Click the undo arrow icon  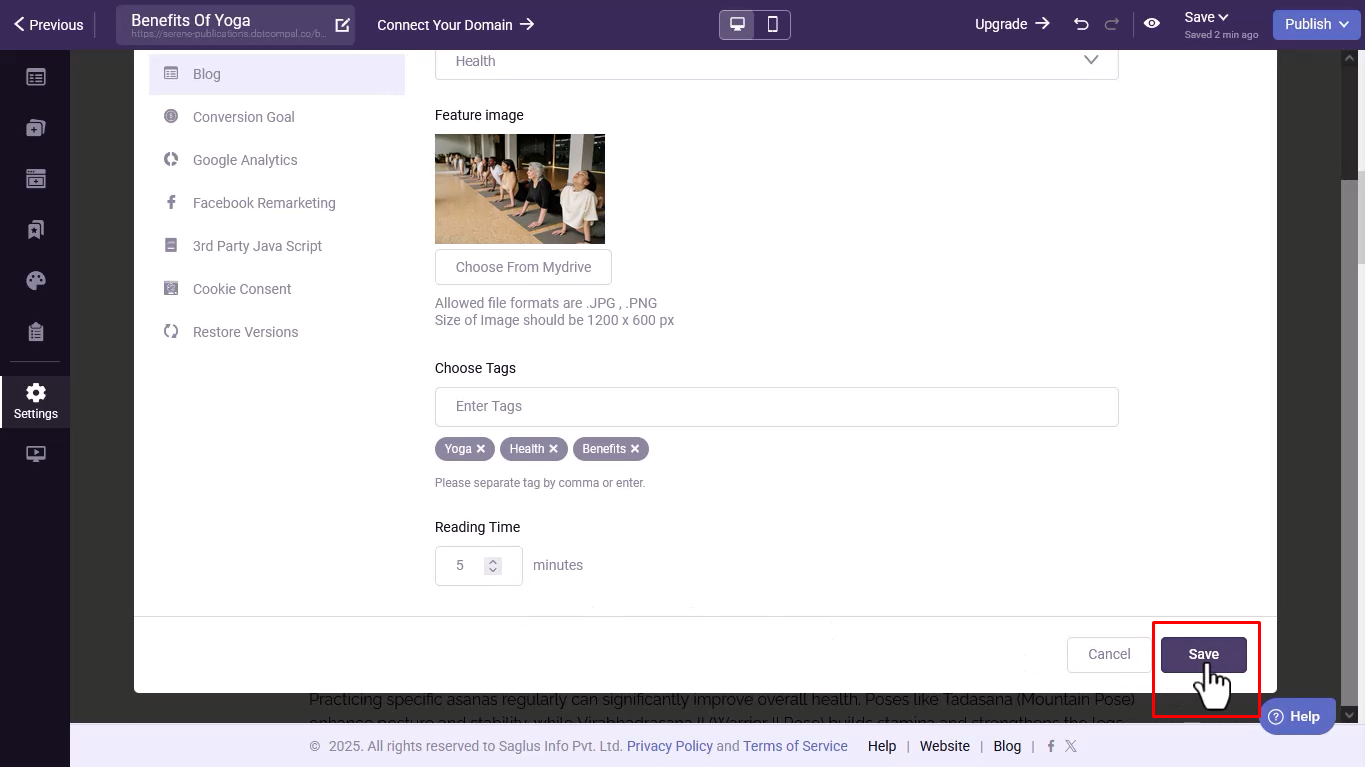click(1081, 24)
